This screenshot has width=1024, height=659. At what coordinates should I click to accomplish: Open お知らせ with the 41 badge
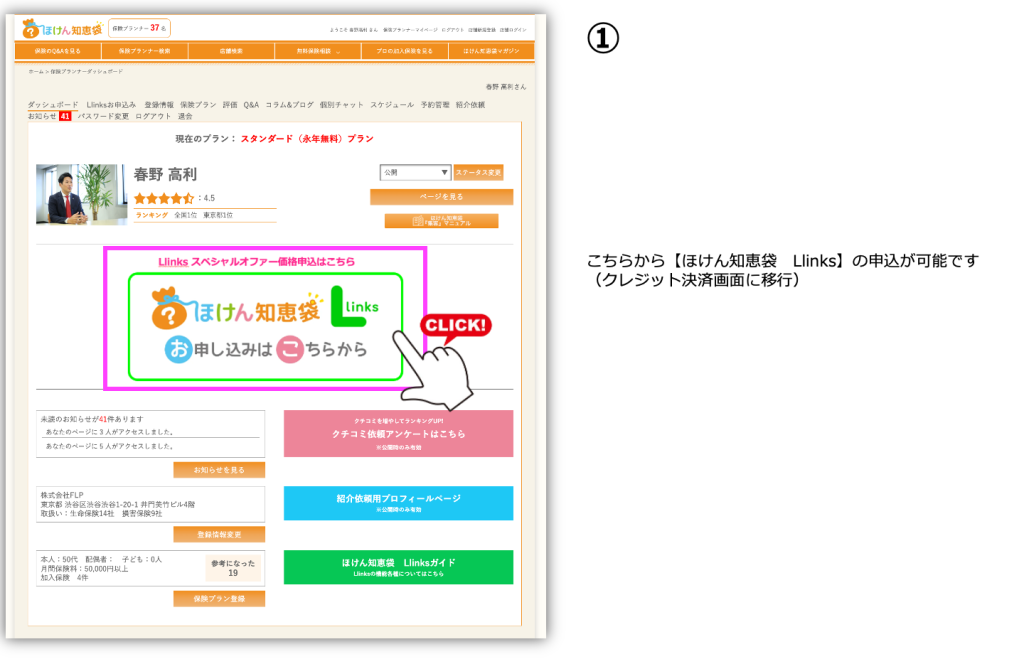tap(49, 116)
